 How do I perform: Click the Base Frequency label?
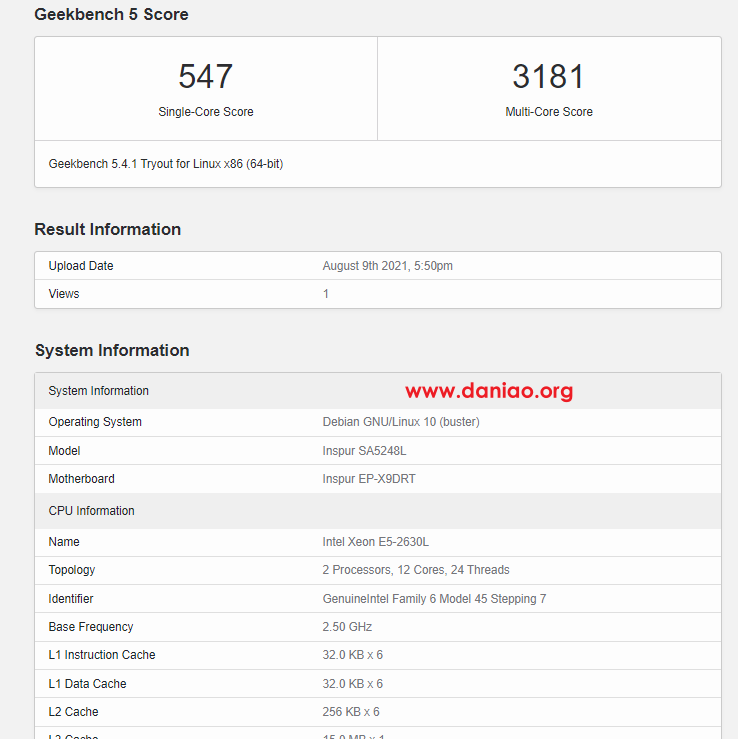click(91, 627)
